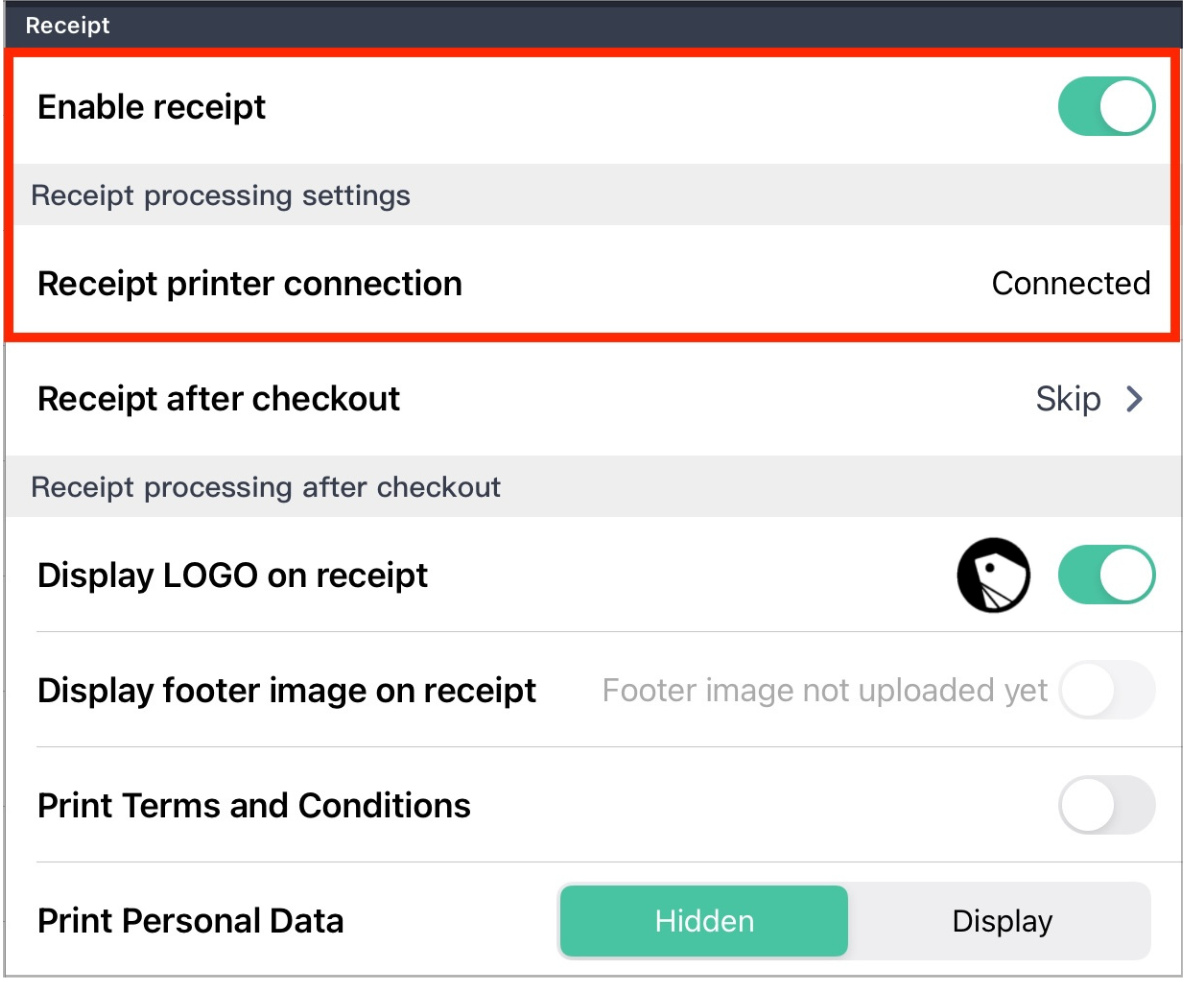
Task: Click the Receipt header title
Action: pyautogui.click(x=67, y=25)
